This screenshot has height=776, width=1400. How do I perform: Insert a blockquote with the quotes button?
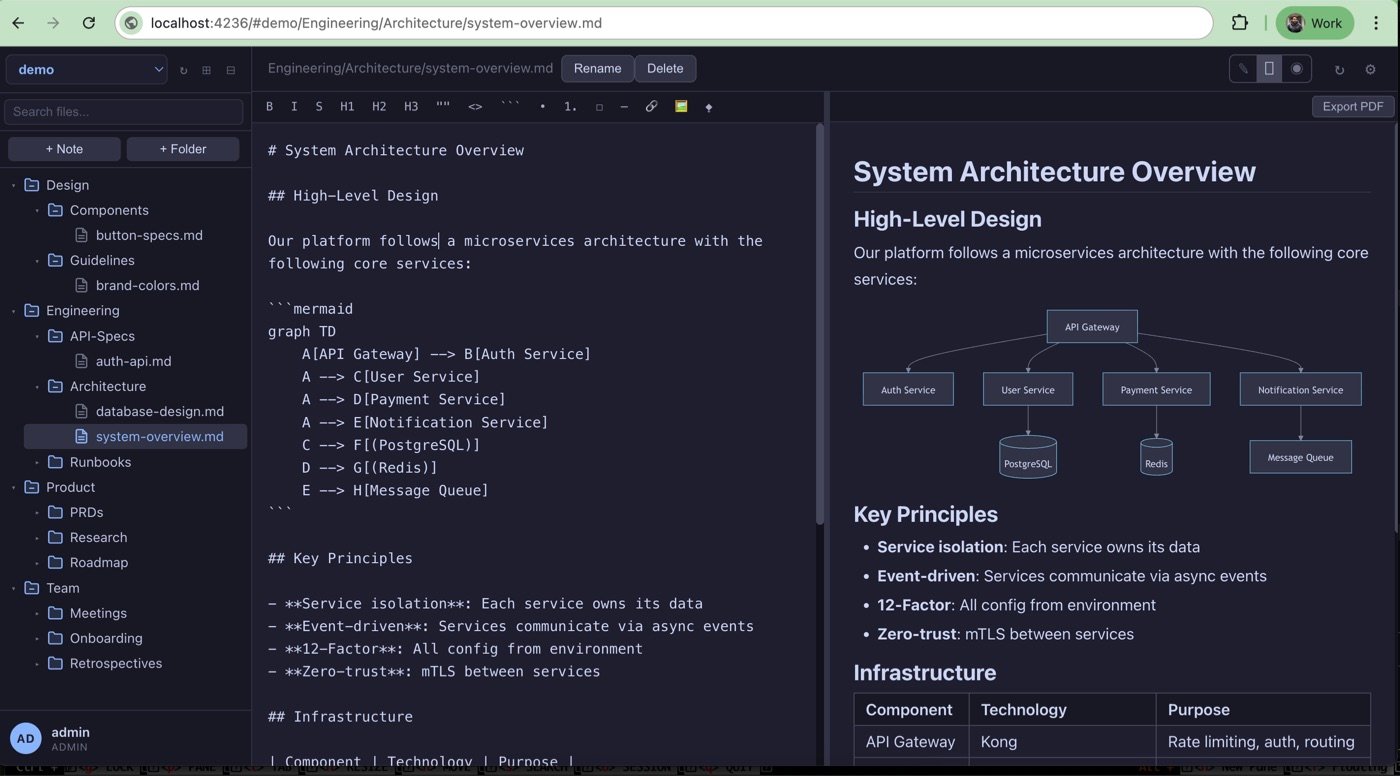[443, 106]
